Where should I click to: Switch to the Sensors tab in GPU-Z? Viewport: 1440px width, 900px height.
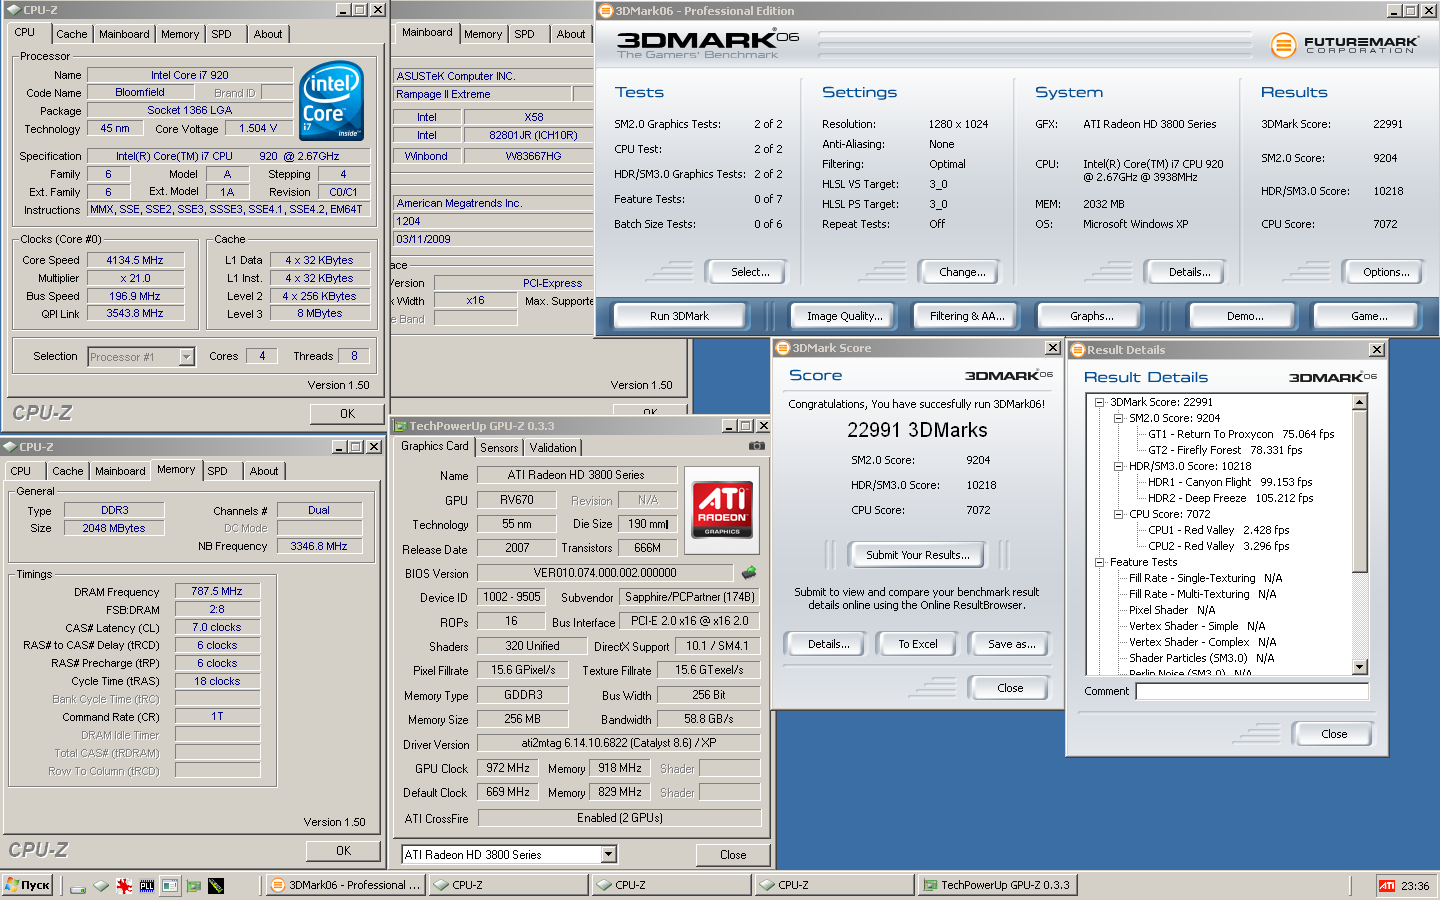(499, 448)
